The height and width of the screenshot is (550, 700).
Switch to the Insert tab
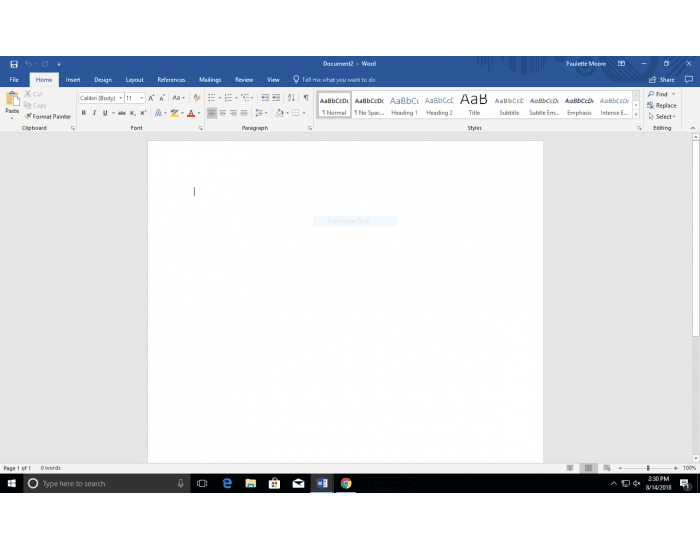click(73, 80)
